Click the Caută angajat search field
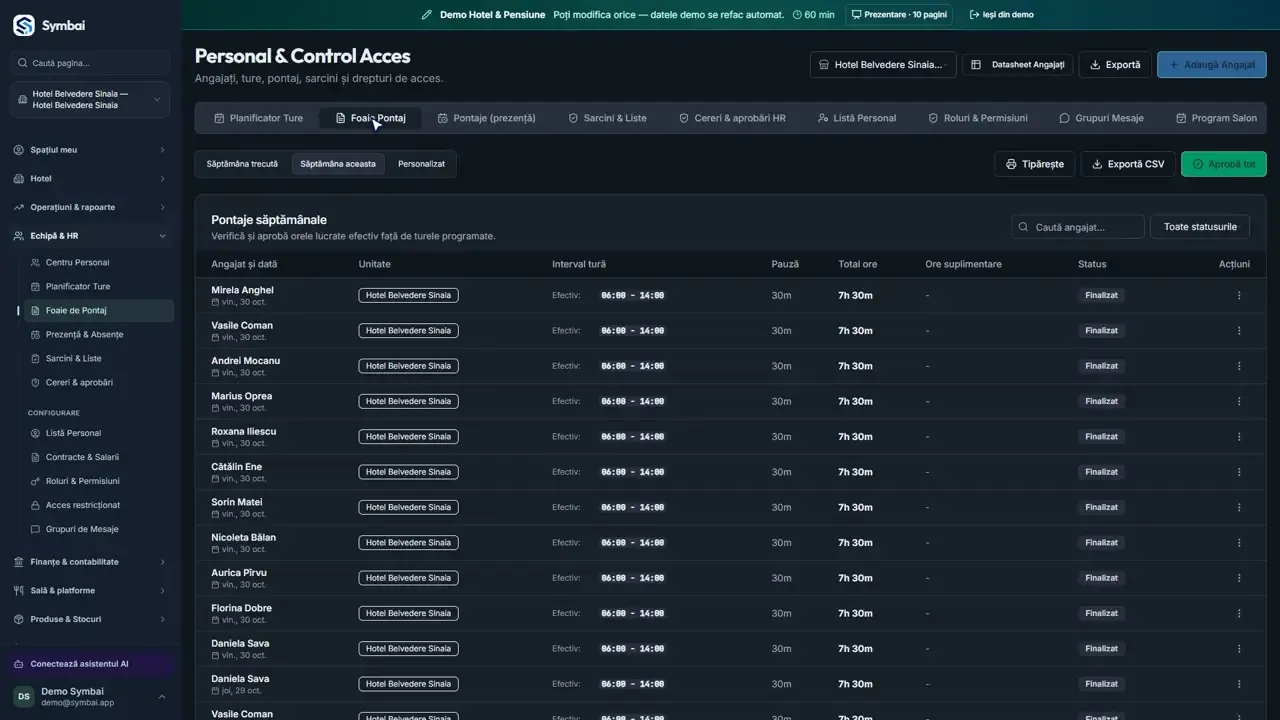This screenshot has width=1280, height=720. point(1078,227)
